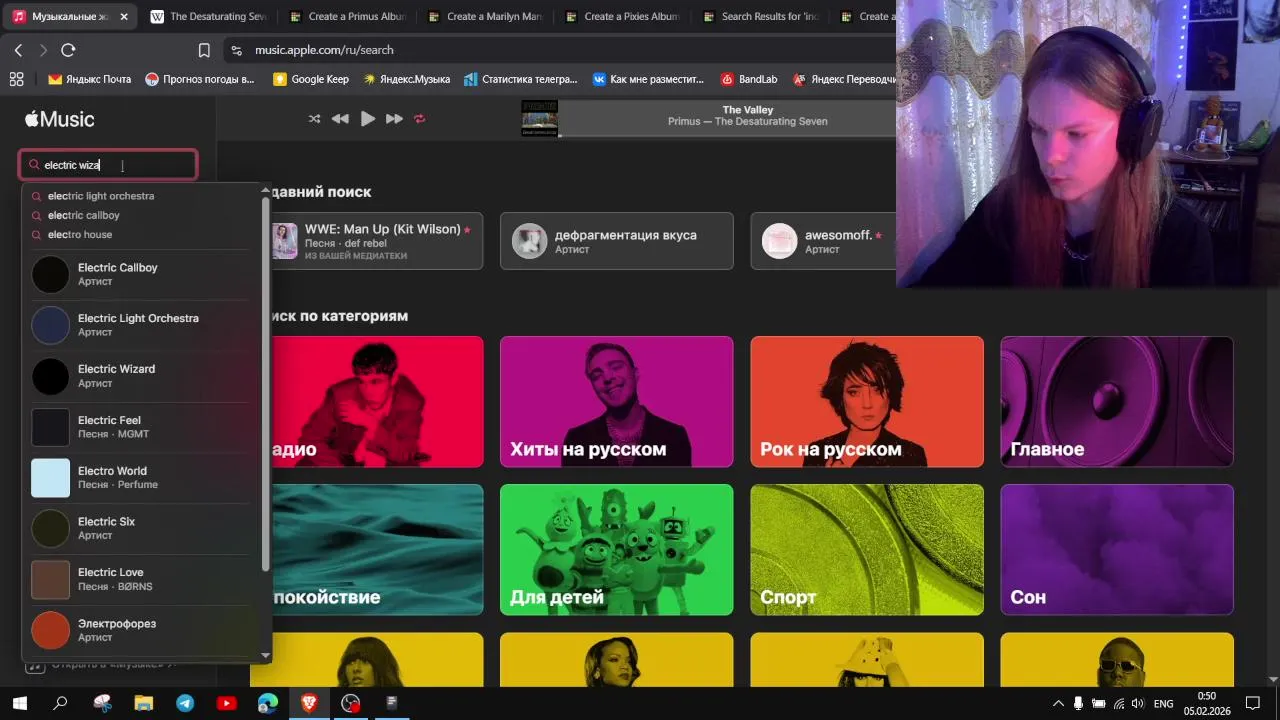Open the Electric Callboy artist result
The height and width of the screenshot is (720, 1280).
coord(140,274)
